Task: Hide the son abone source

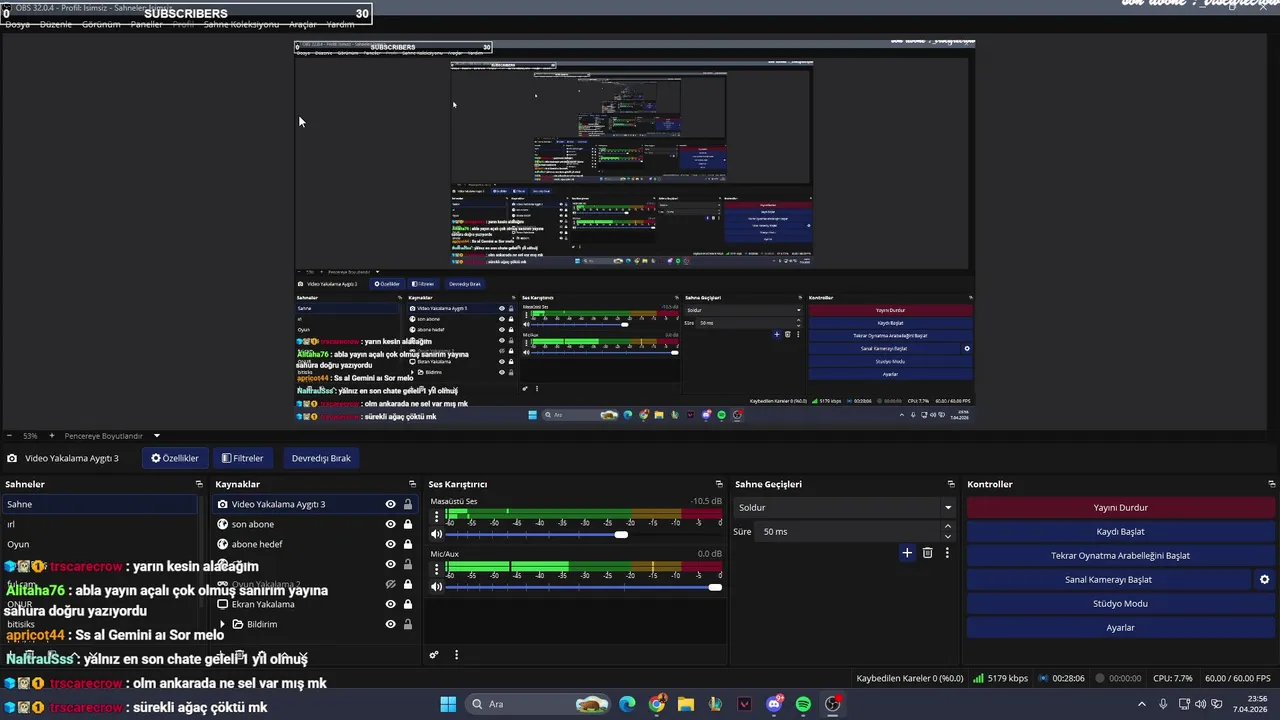Action: pyautogui.click(x=390, y=524)
